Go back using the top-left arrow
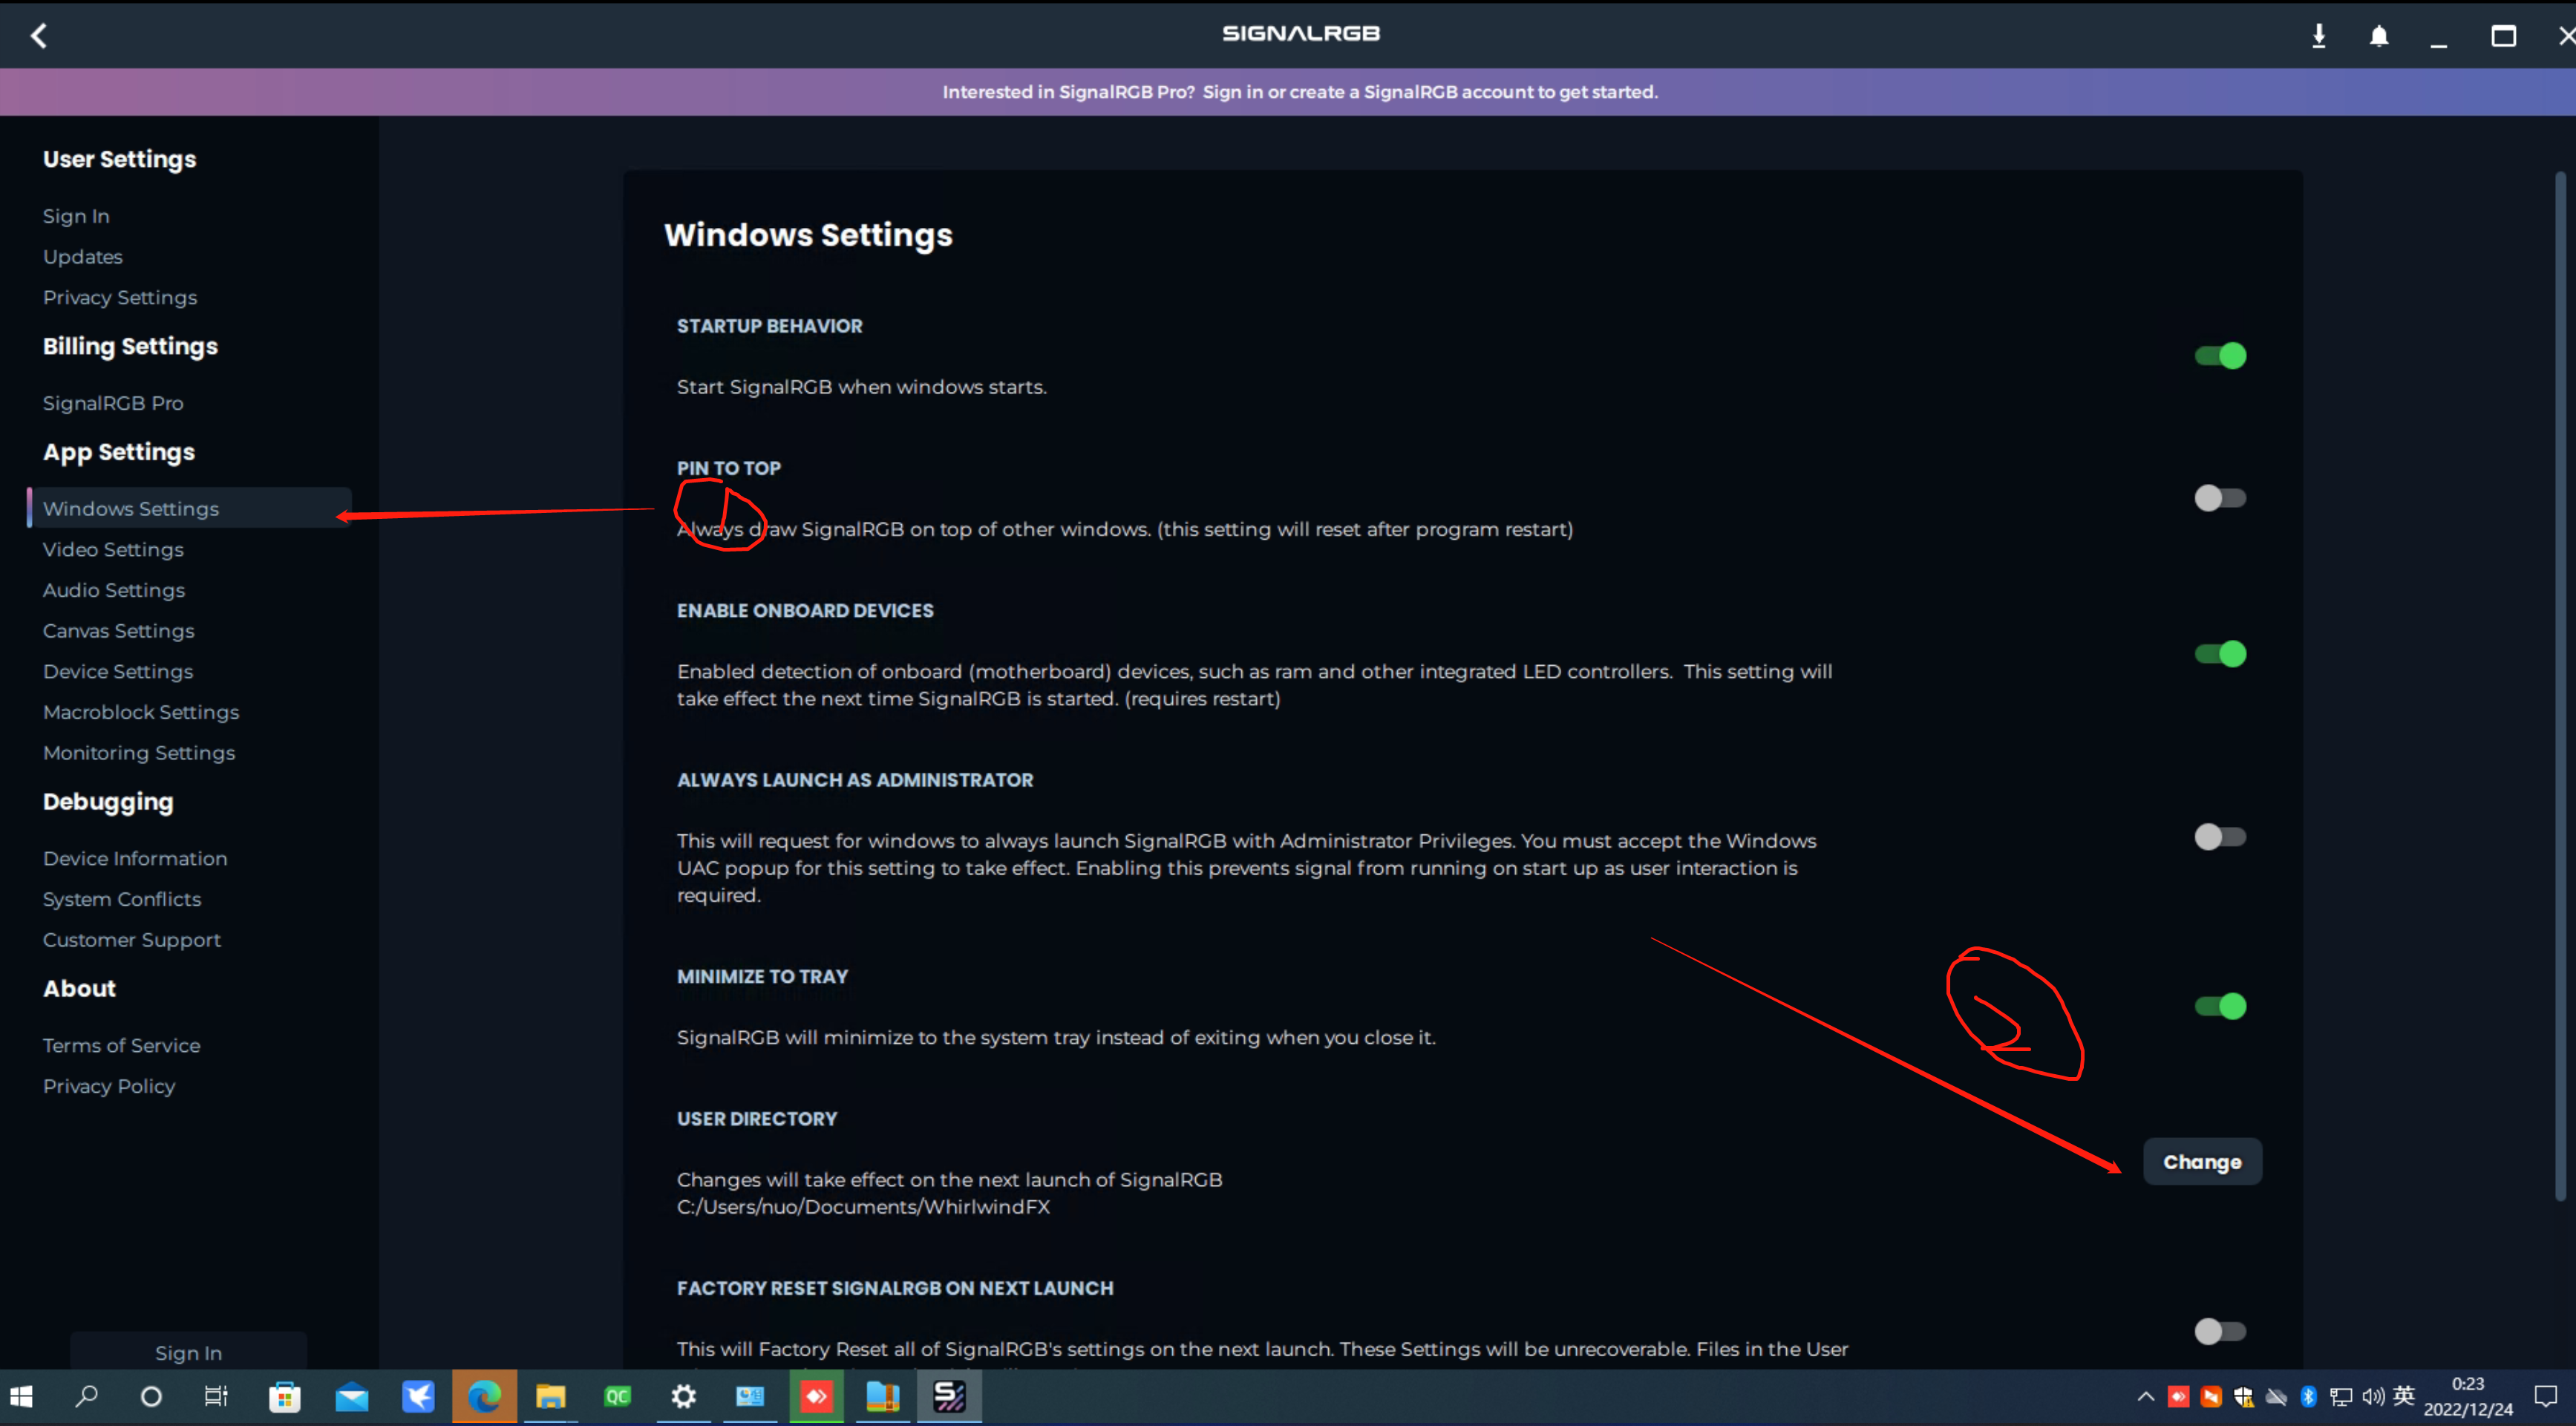2576x1426 pixels. 38,36
